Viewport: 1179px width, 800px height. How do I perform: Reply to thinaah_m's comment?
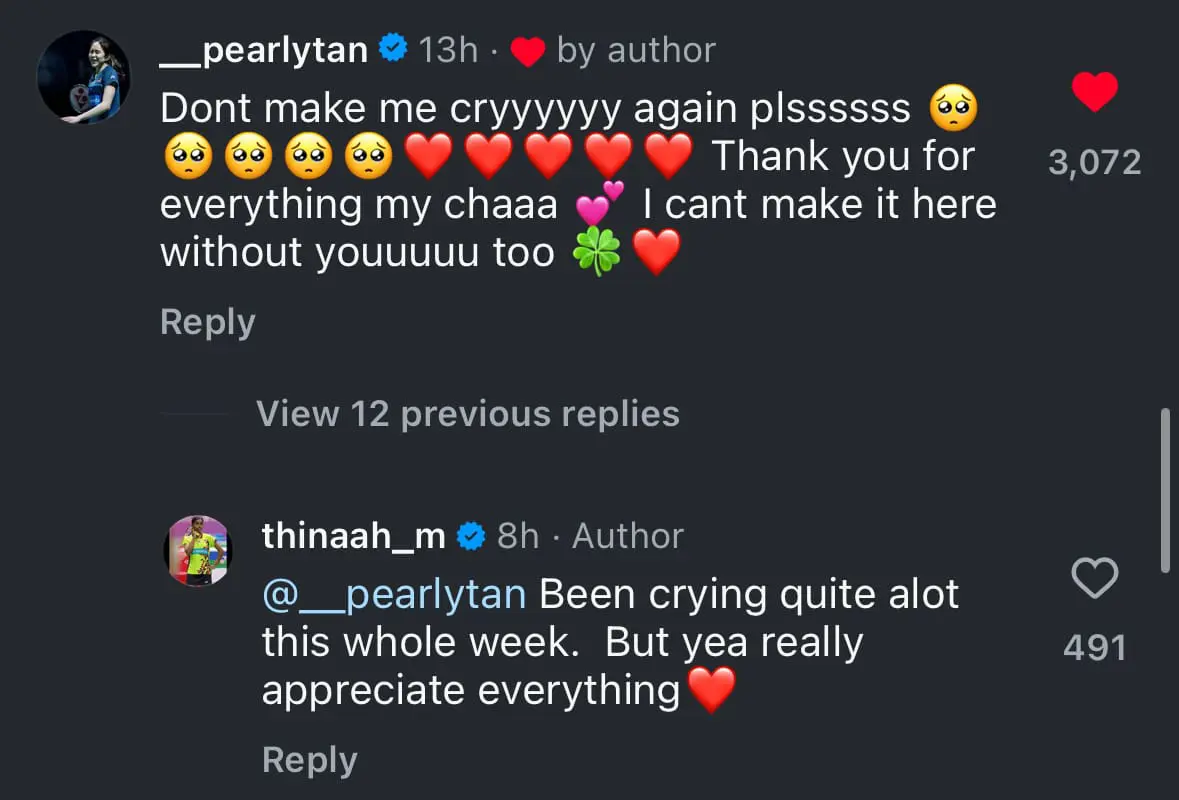(309, 761)
